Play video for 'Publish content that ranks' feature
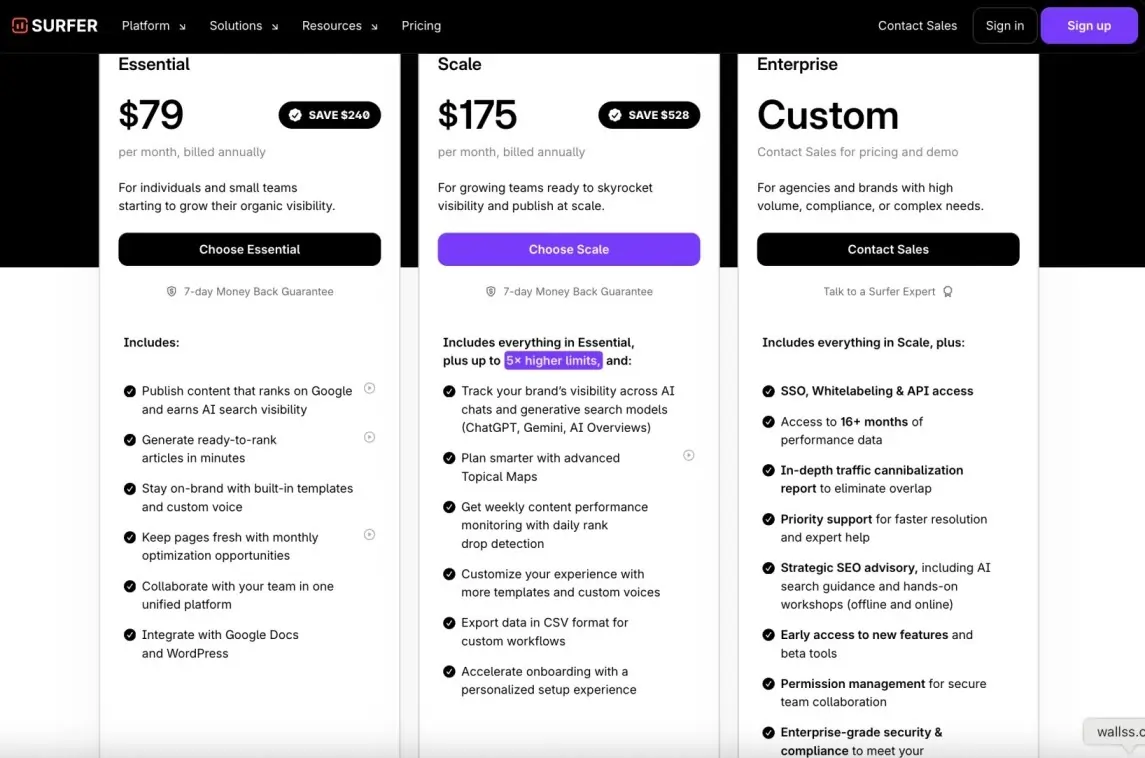1145x758 pixels. 369,388
